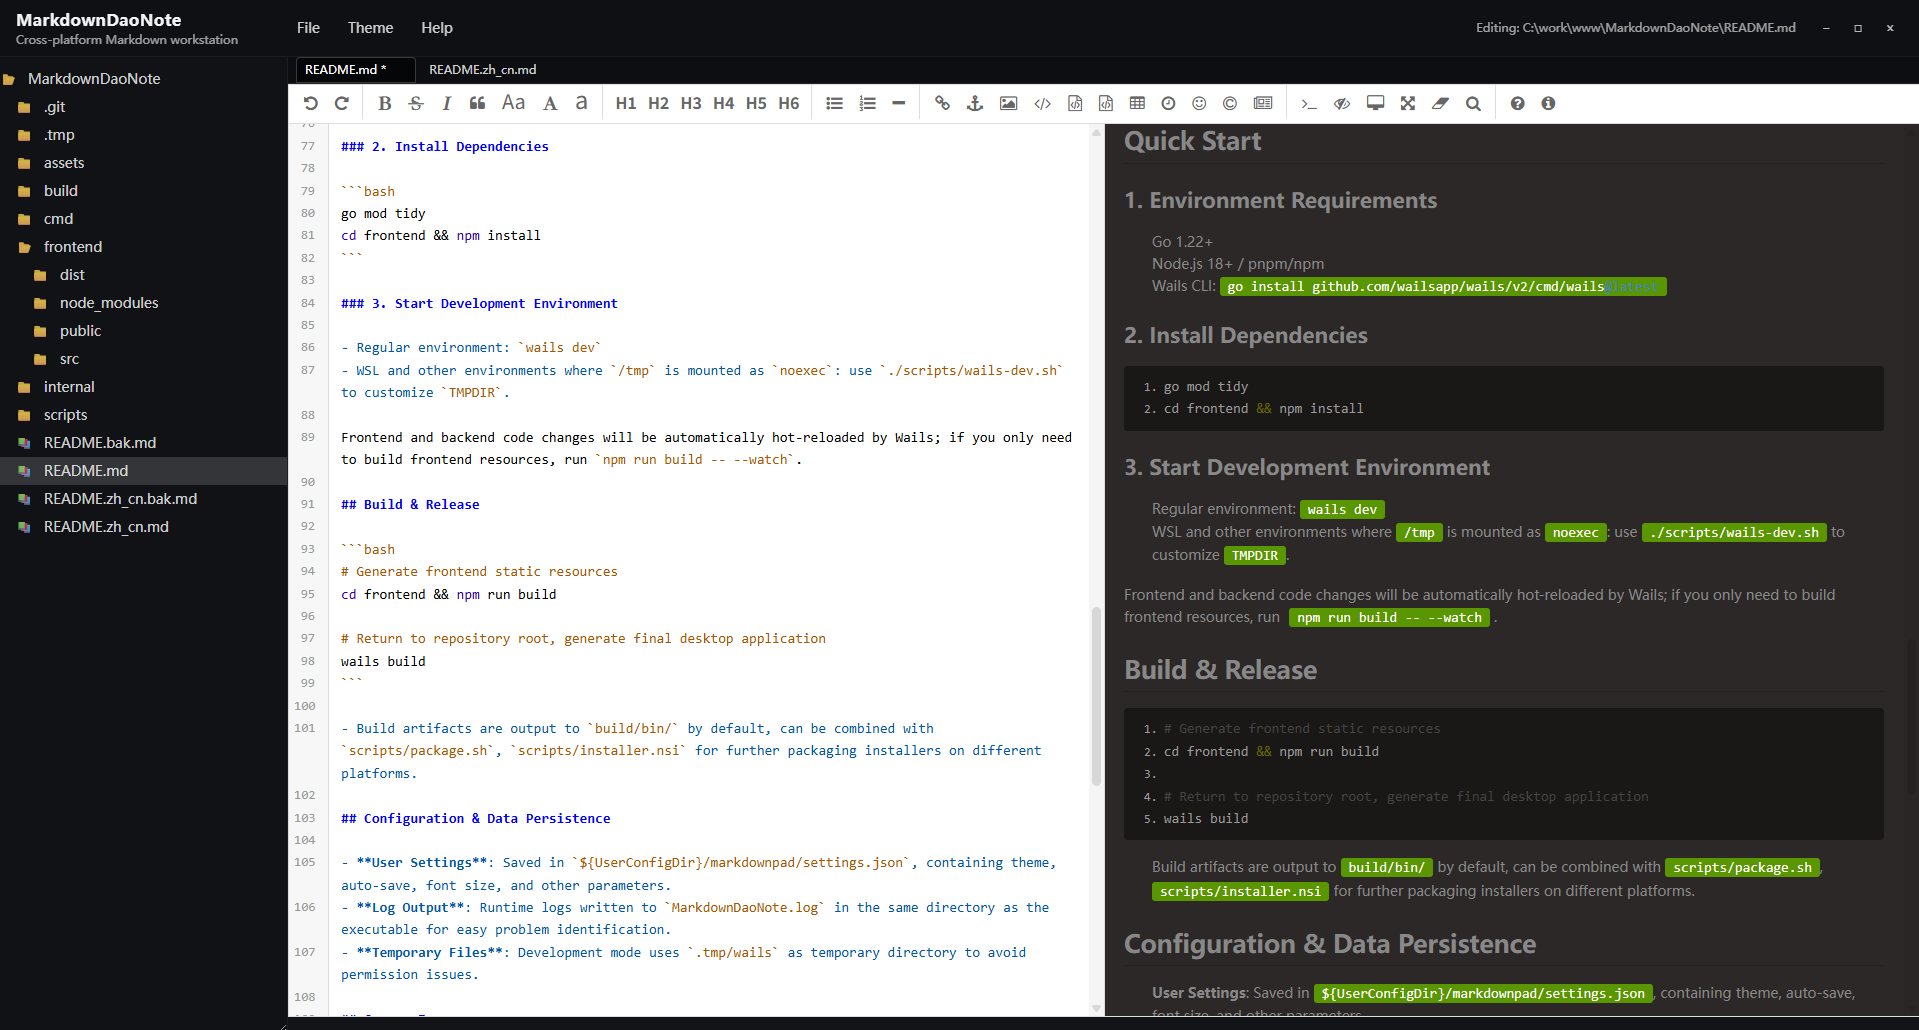Toggle the preview visibility eye icon
1919x1030 pixels.
(1341, 103)
